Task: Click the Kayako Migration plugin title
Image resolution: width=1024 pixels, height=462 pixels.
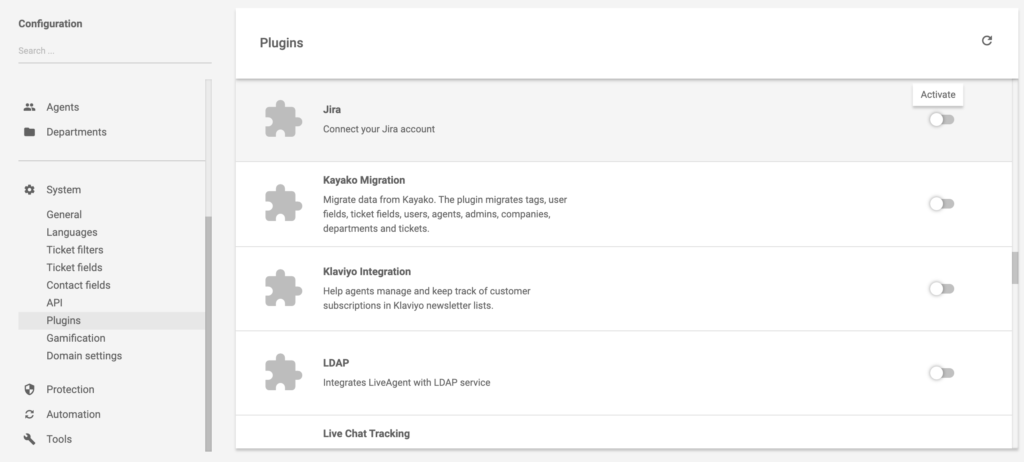Action: (364, 180)
